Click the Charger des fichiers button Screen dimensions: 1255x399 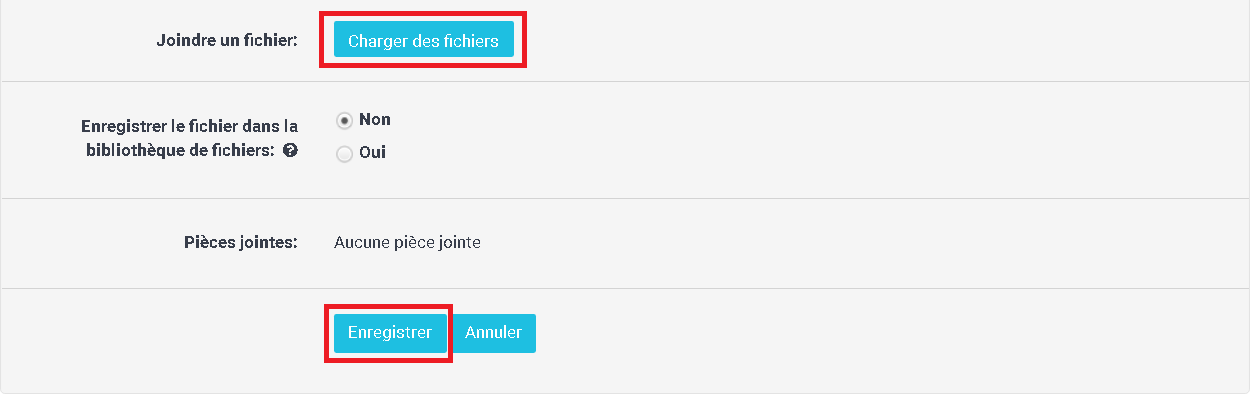[423, 41]
